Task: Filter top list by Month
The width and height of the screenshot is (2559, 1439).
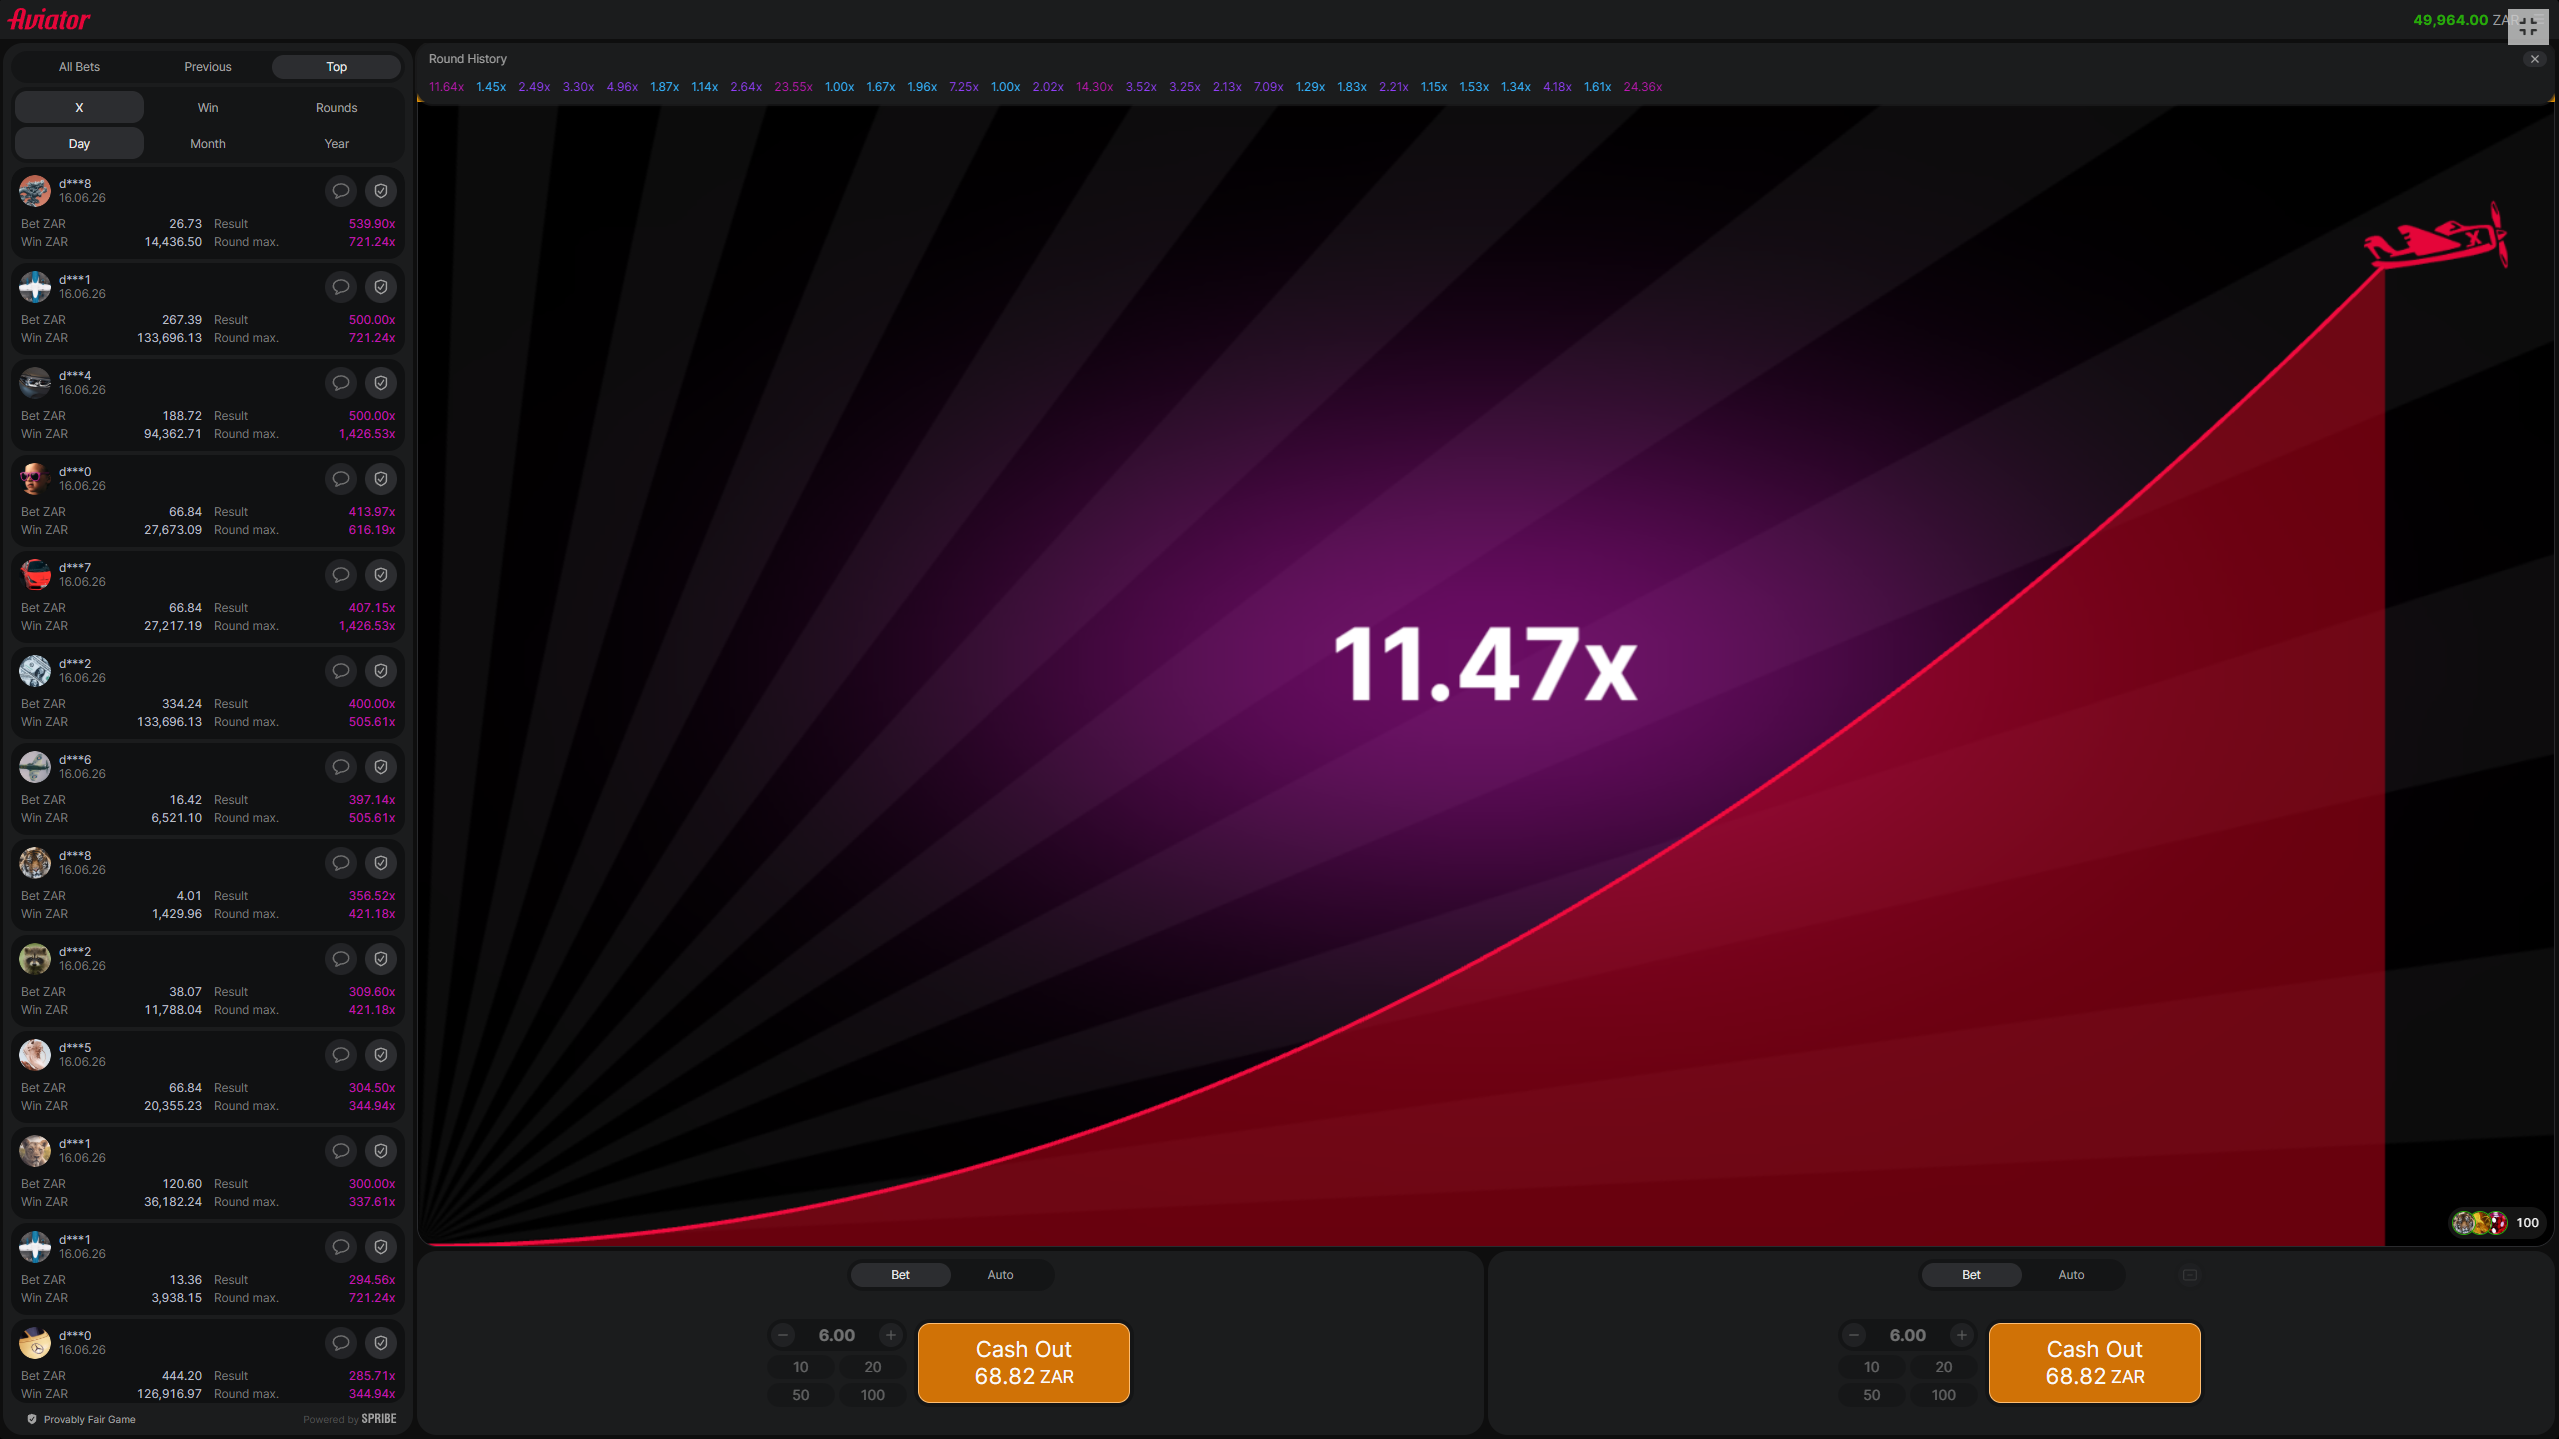Action: point(208,144)
